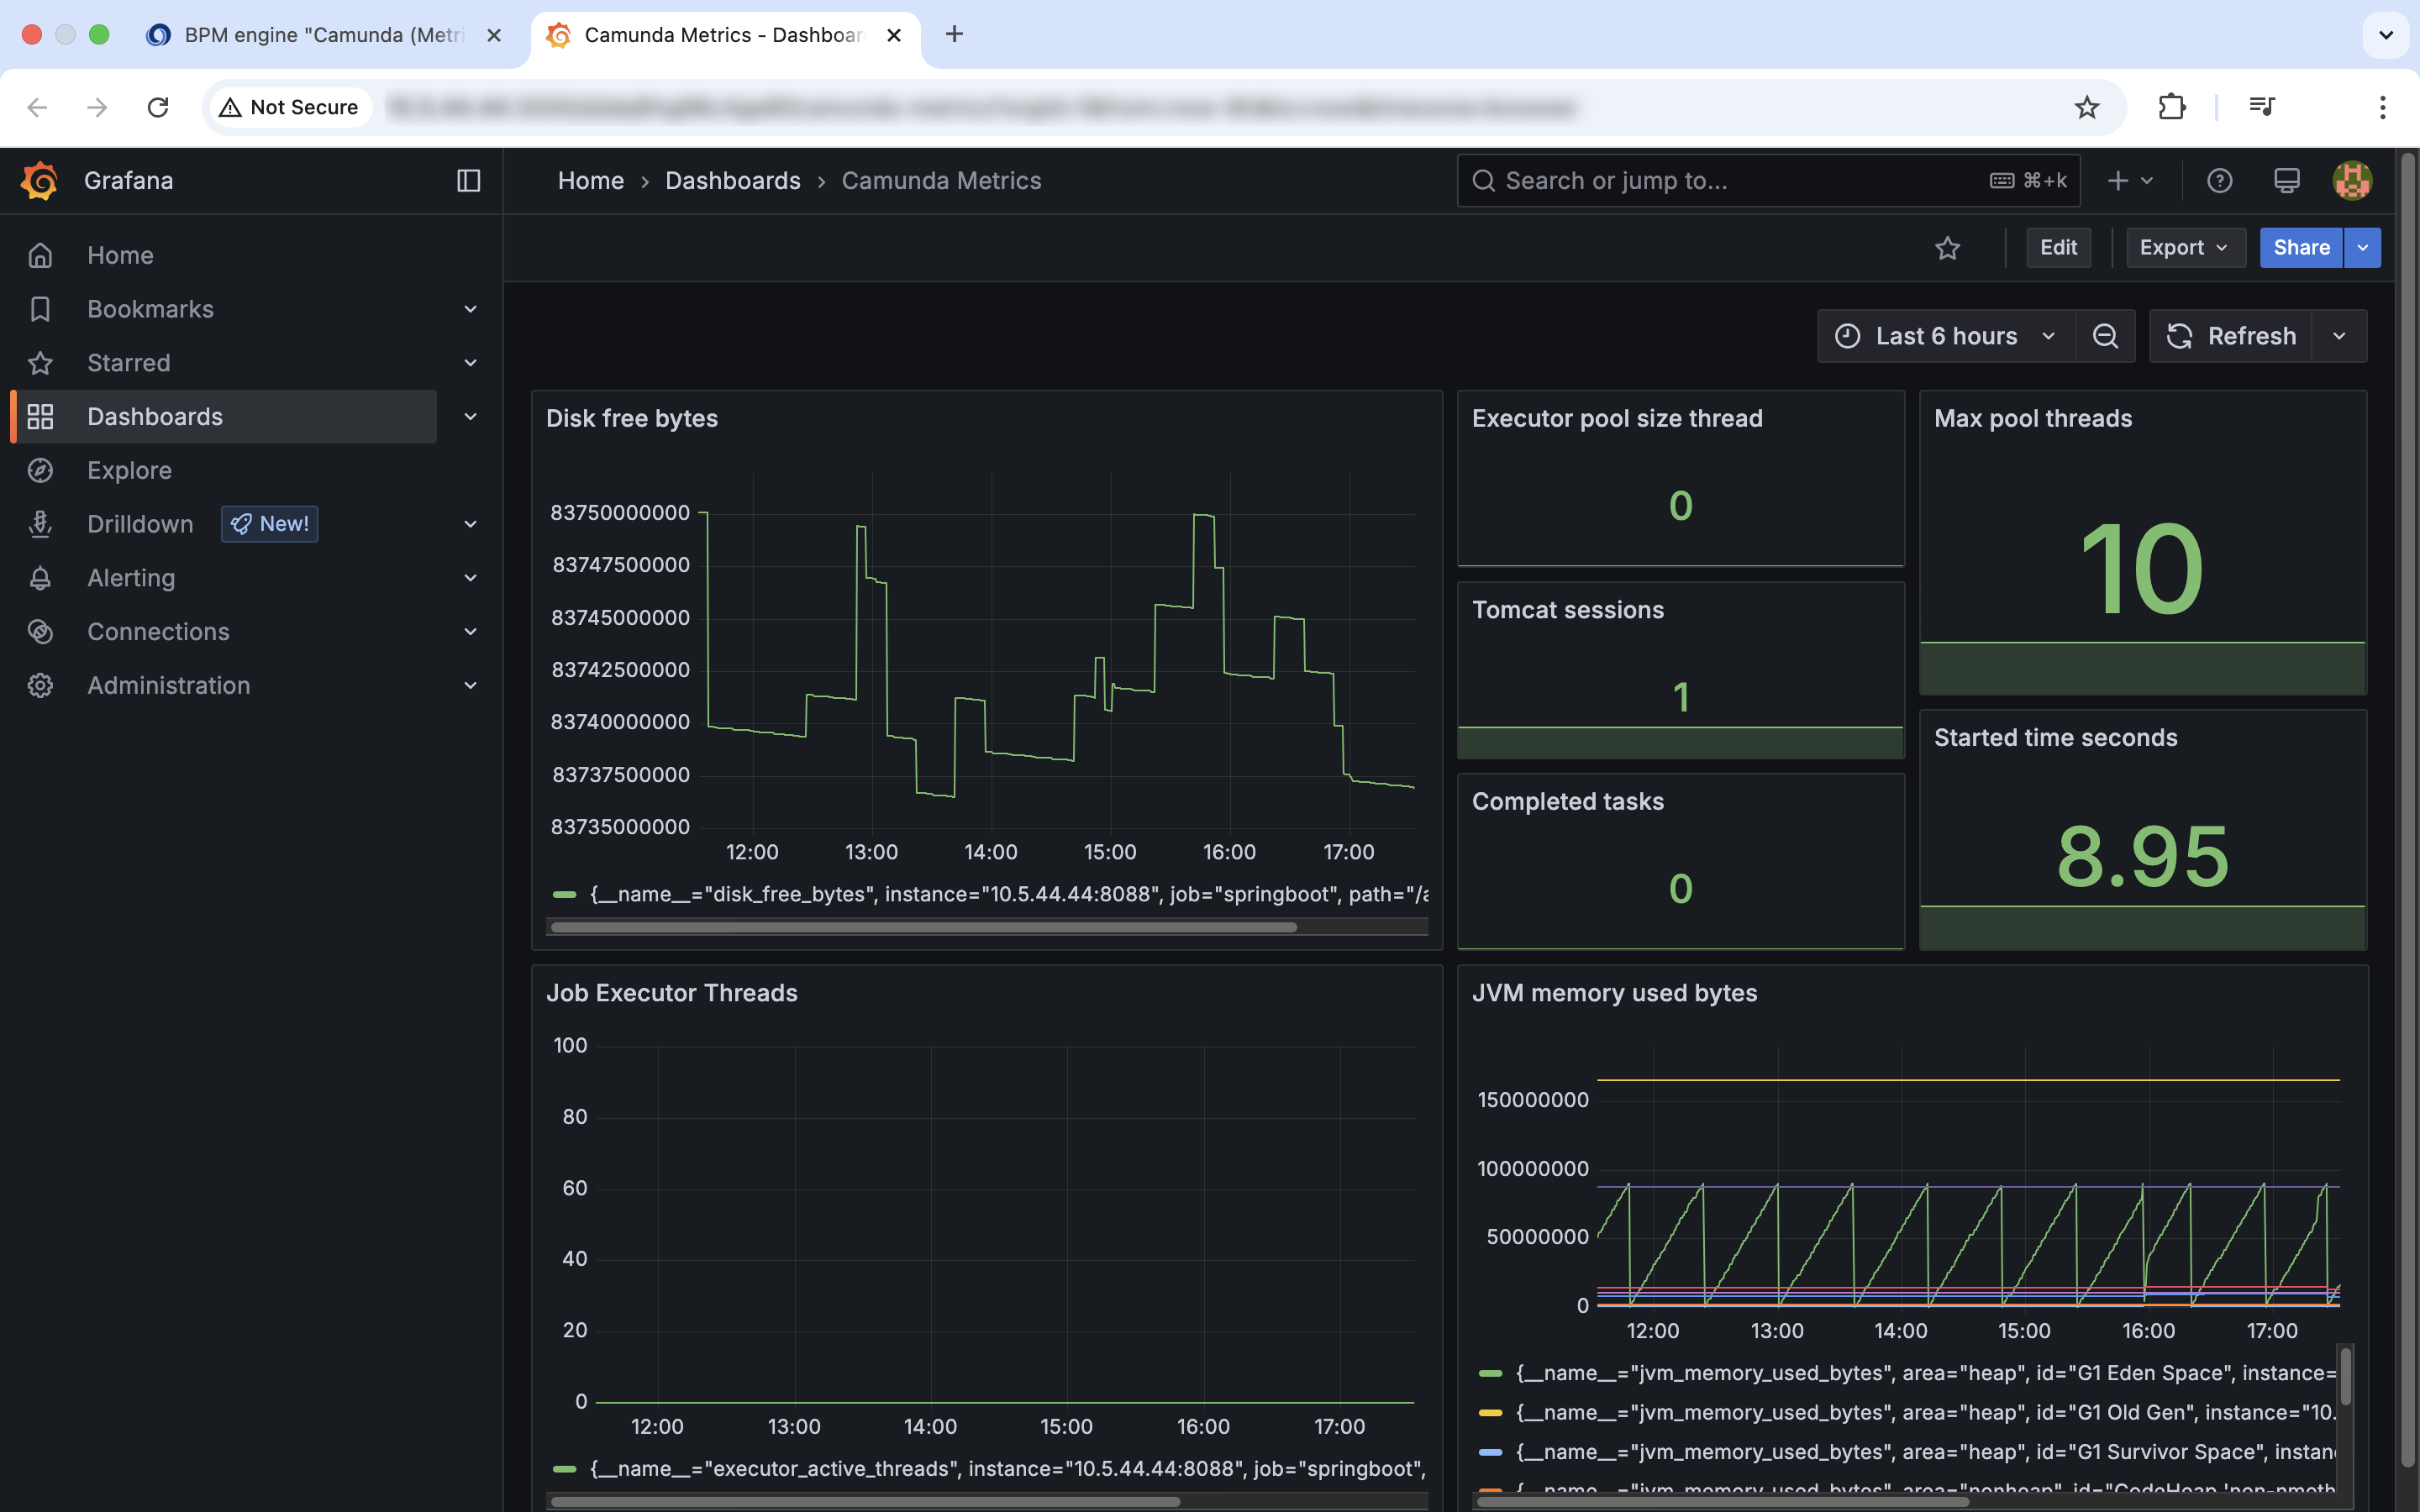This screenshot has width=2420, height=1512.
Task: Open the Export dropdown
Action: coord(2185,248)
